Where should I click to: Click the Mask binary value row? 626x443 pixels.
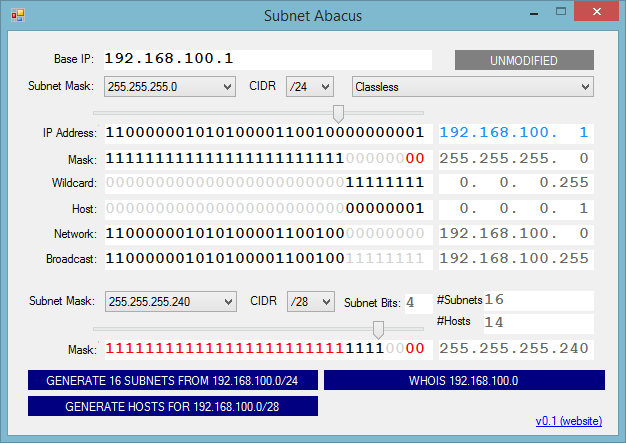pos(268,159)
